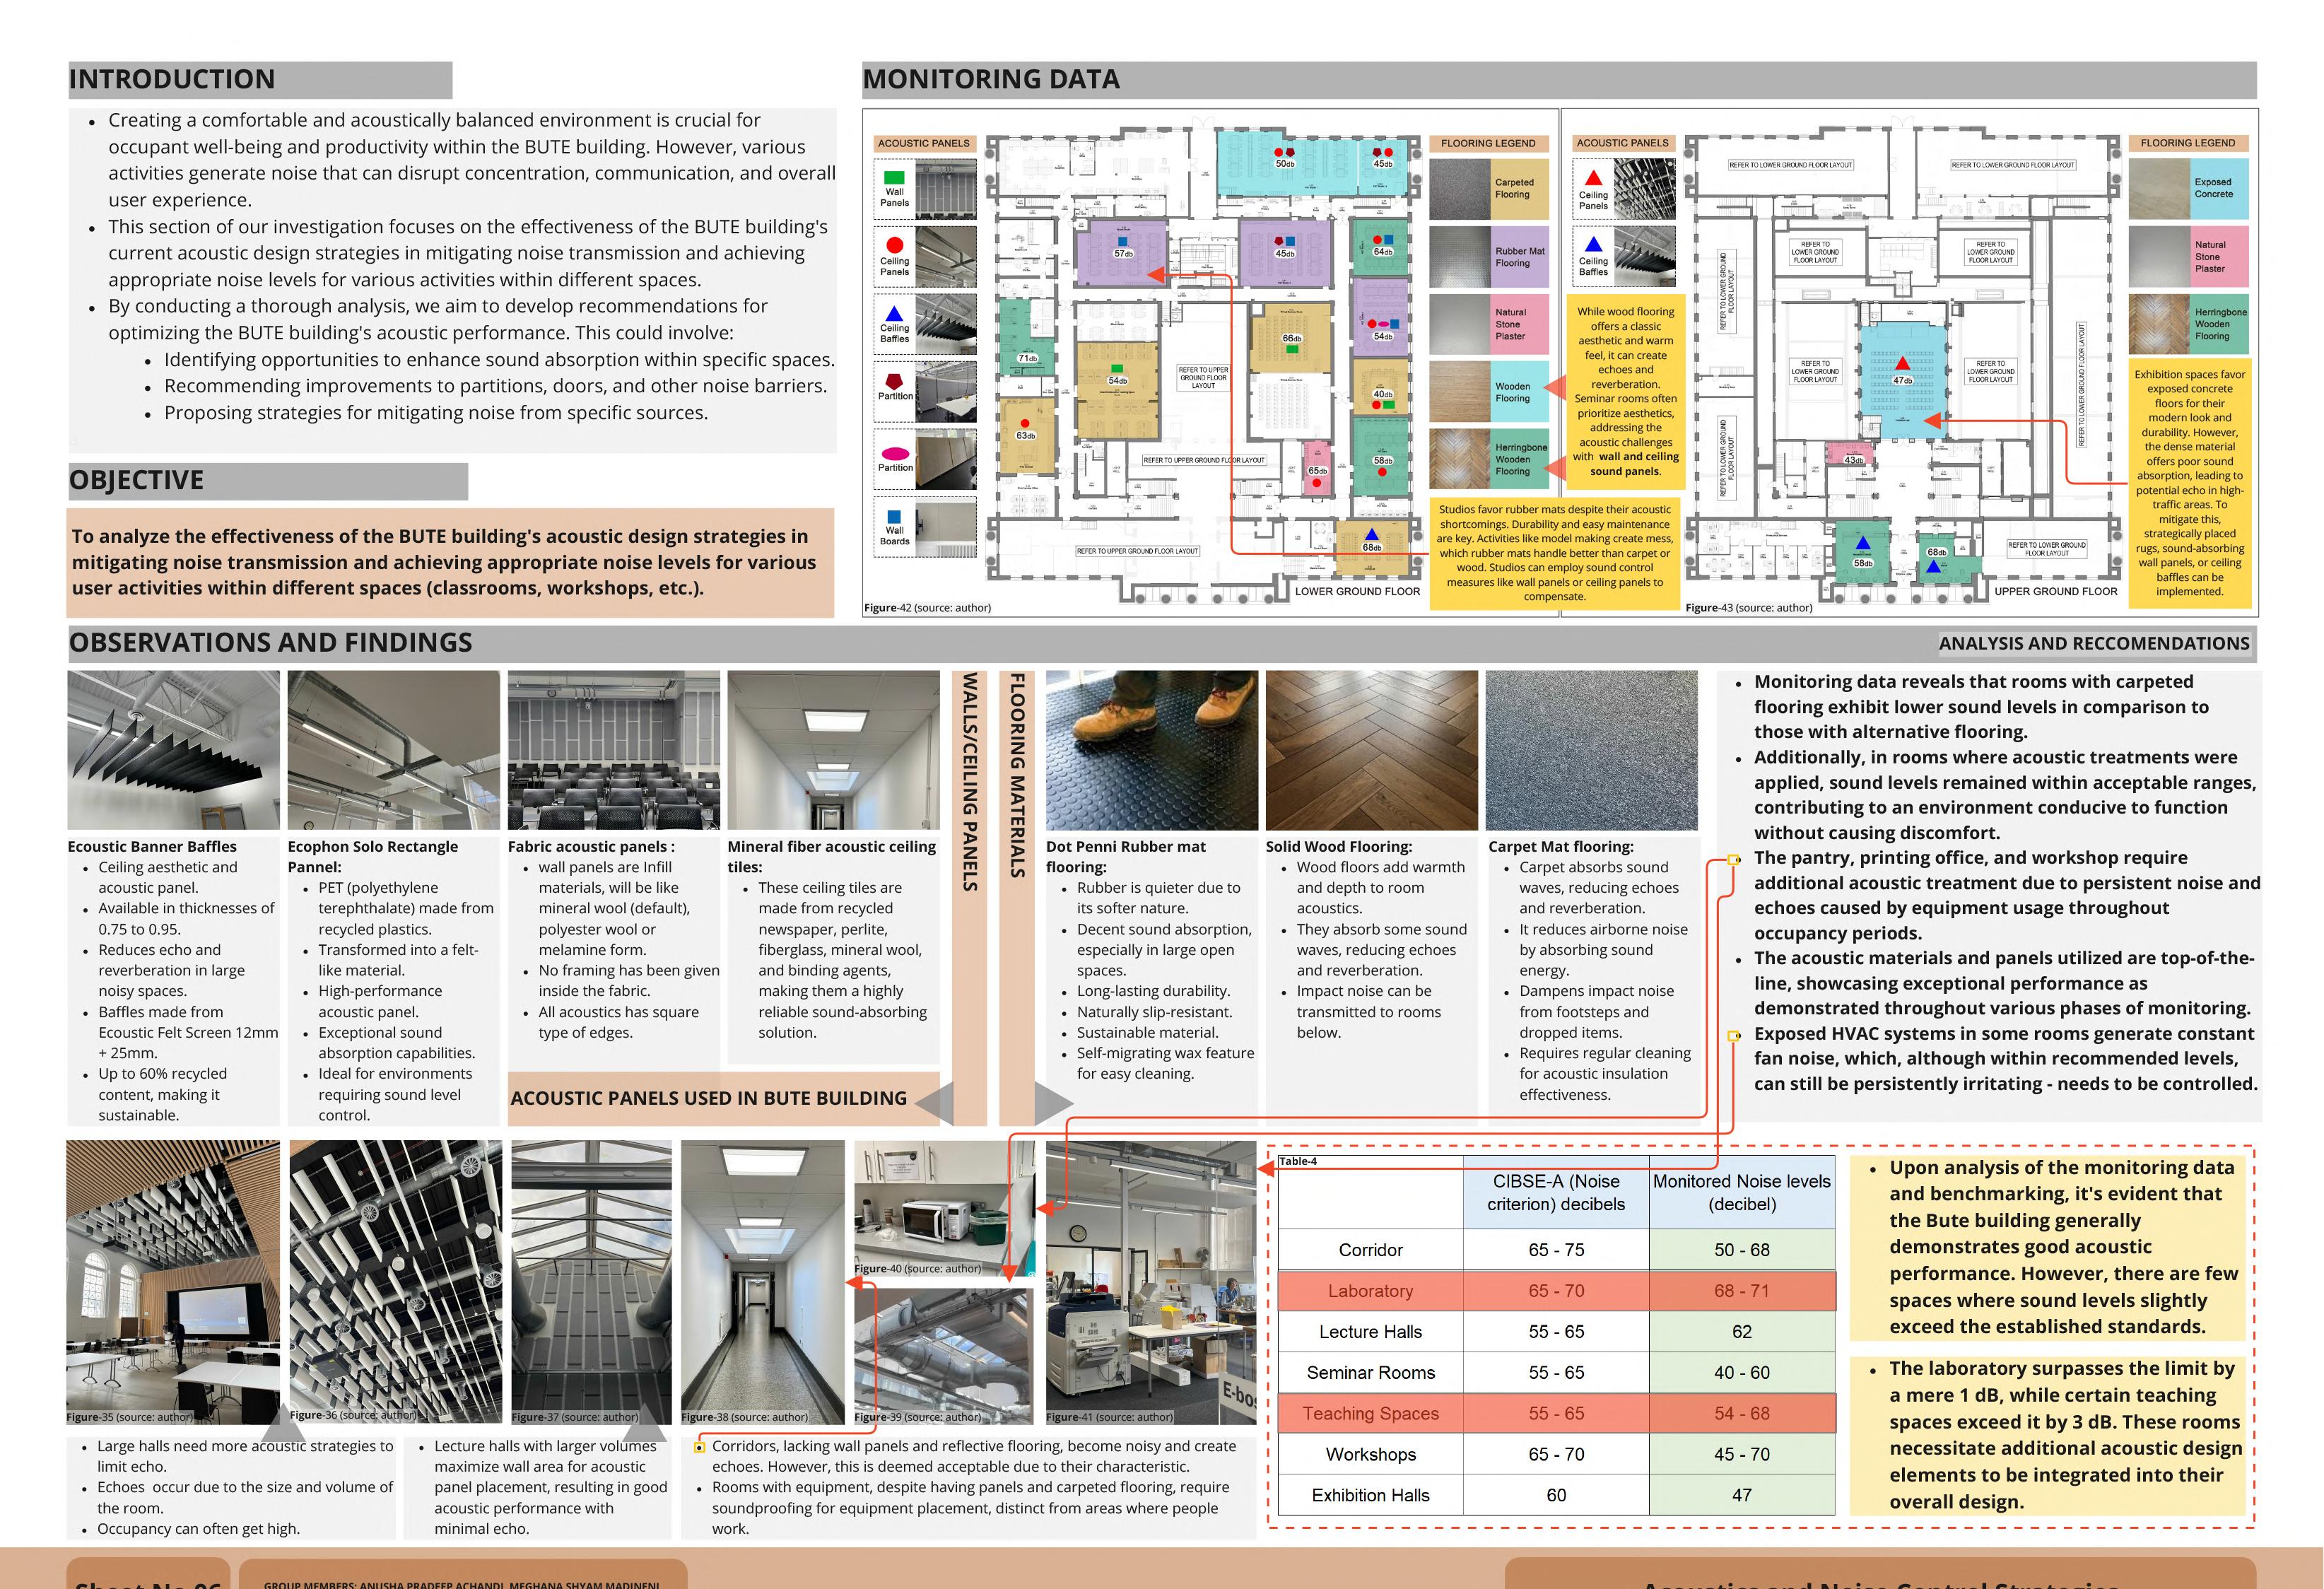Select the Teaching Spaces row label
2324x1589 pixels.
pyautogui.click(x=1370, y=1413)
